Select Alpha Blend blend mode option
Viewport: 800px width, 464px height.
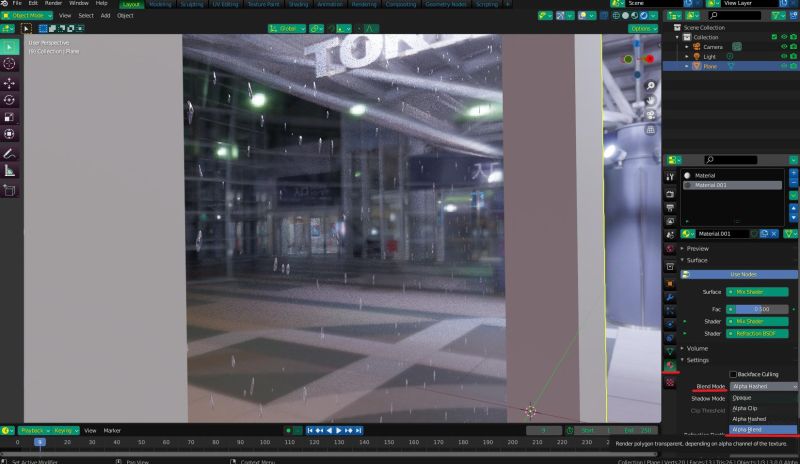[x=763, y=430]
